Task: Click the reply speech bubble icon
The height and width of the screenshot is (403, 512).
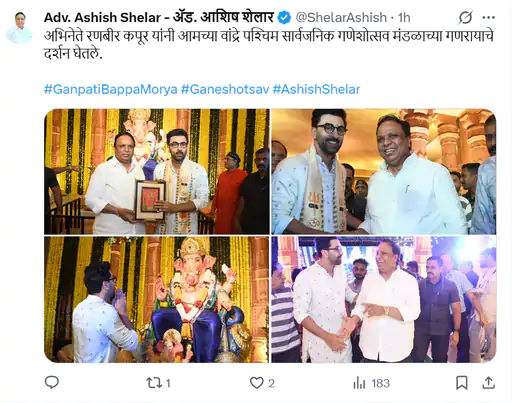Action: coord(52,382)
